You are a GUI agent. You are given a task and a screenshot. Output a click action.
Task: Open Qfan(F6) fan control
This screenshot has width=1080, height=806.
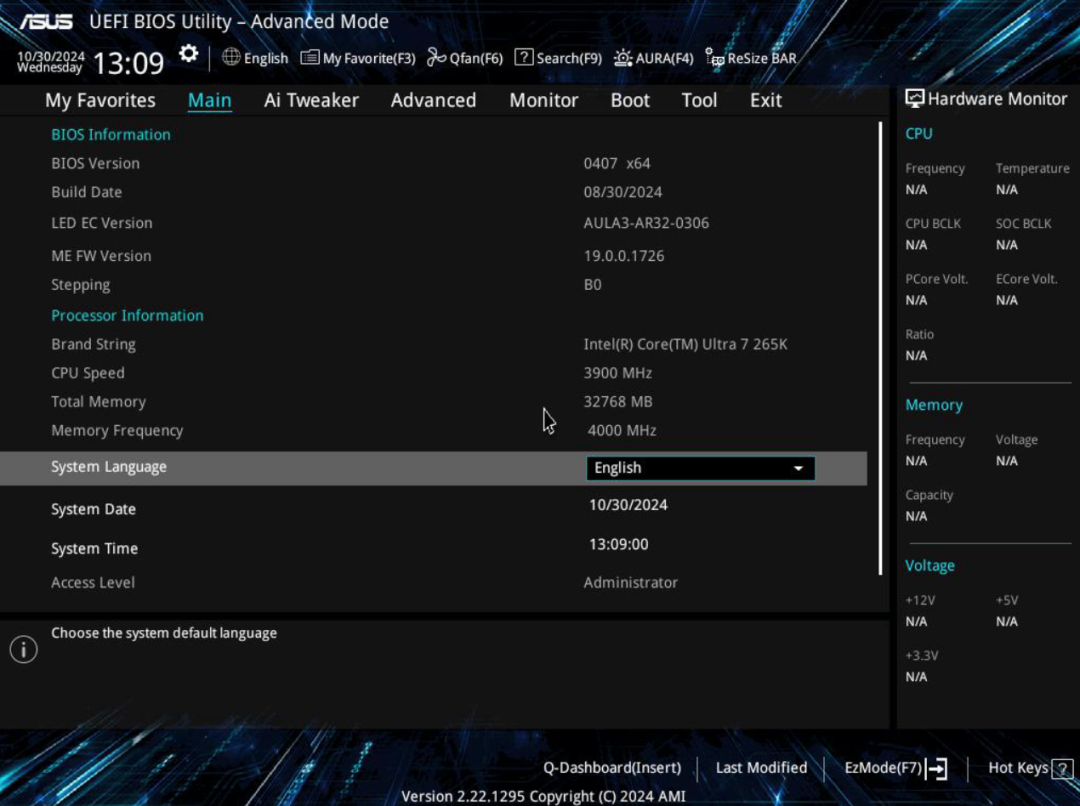point(436,58)
